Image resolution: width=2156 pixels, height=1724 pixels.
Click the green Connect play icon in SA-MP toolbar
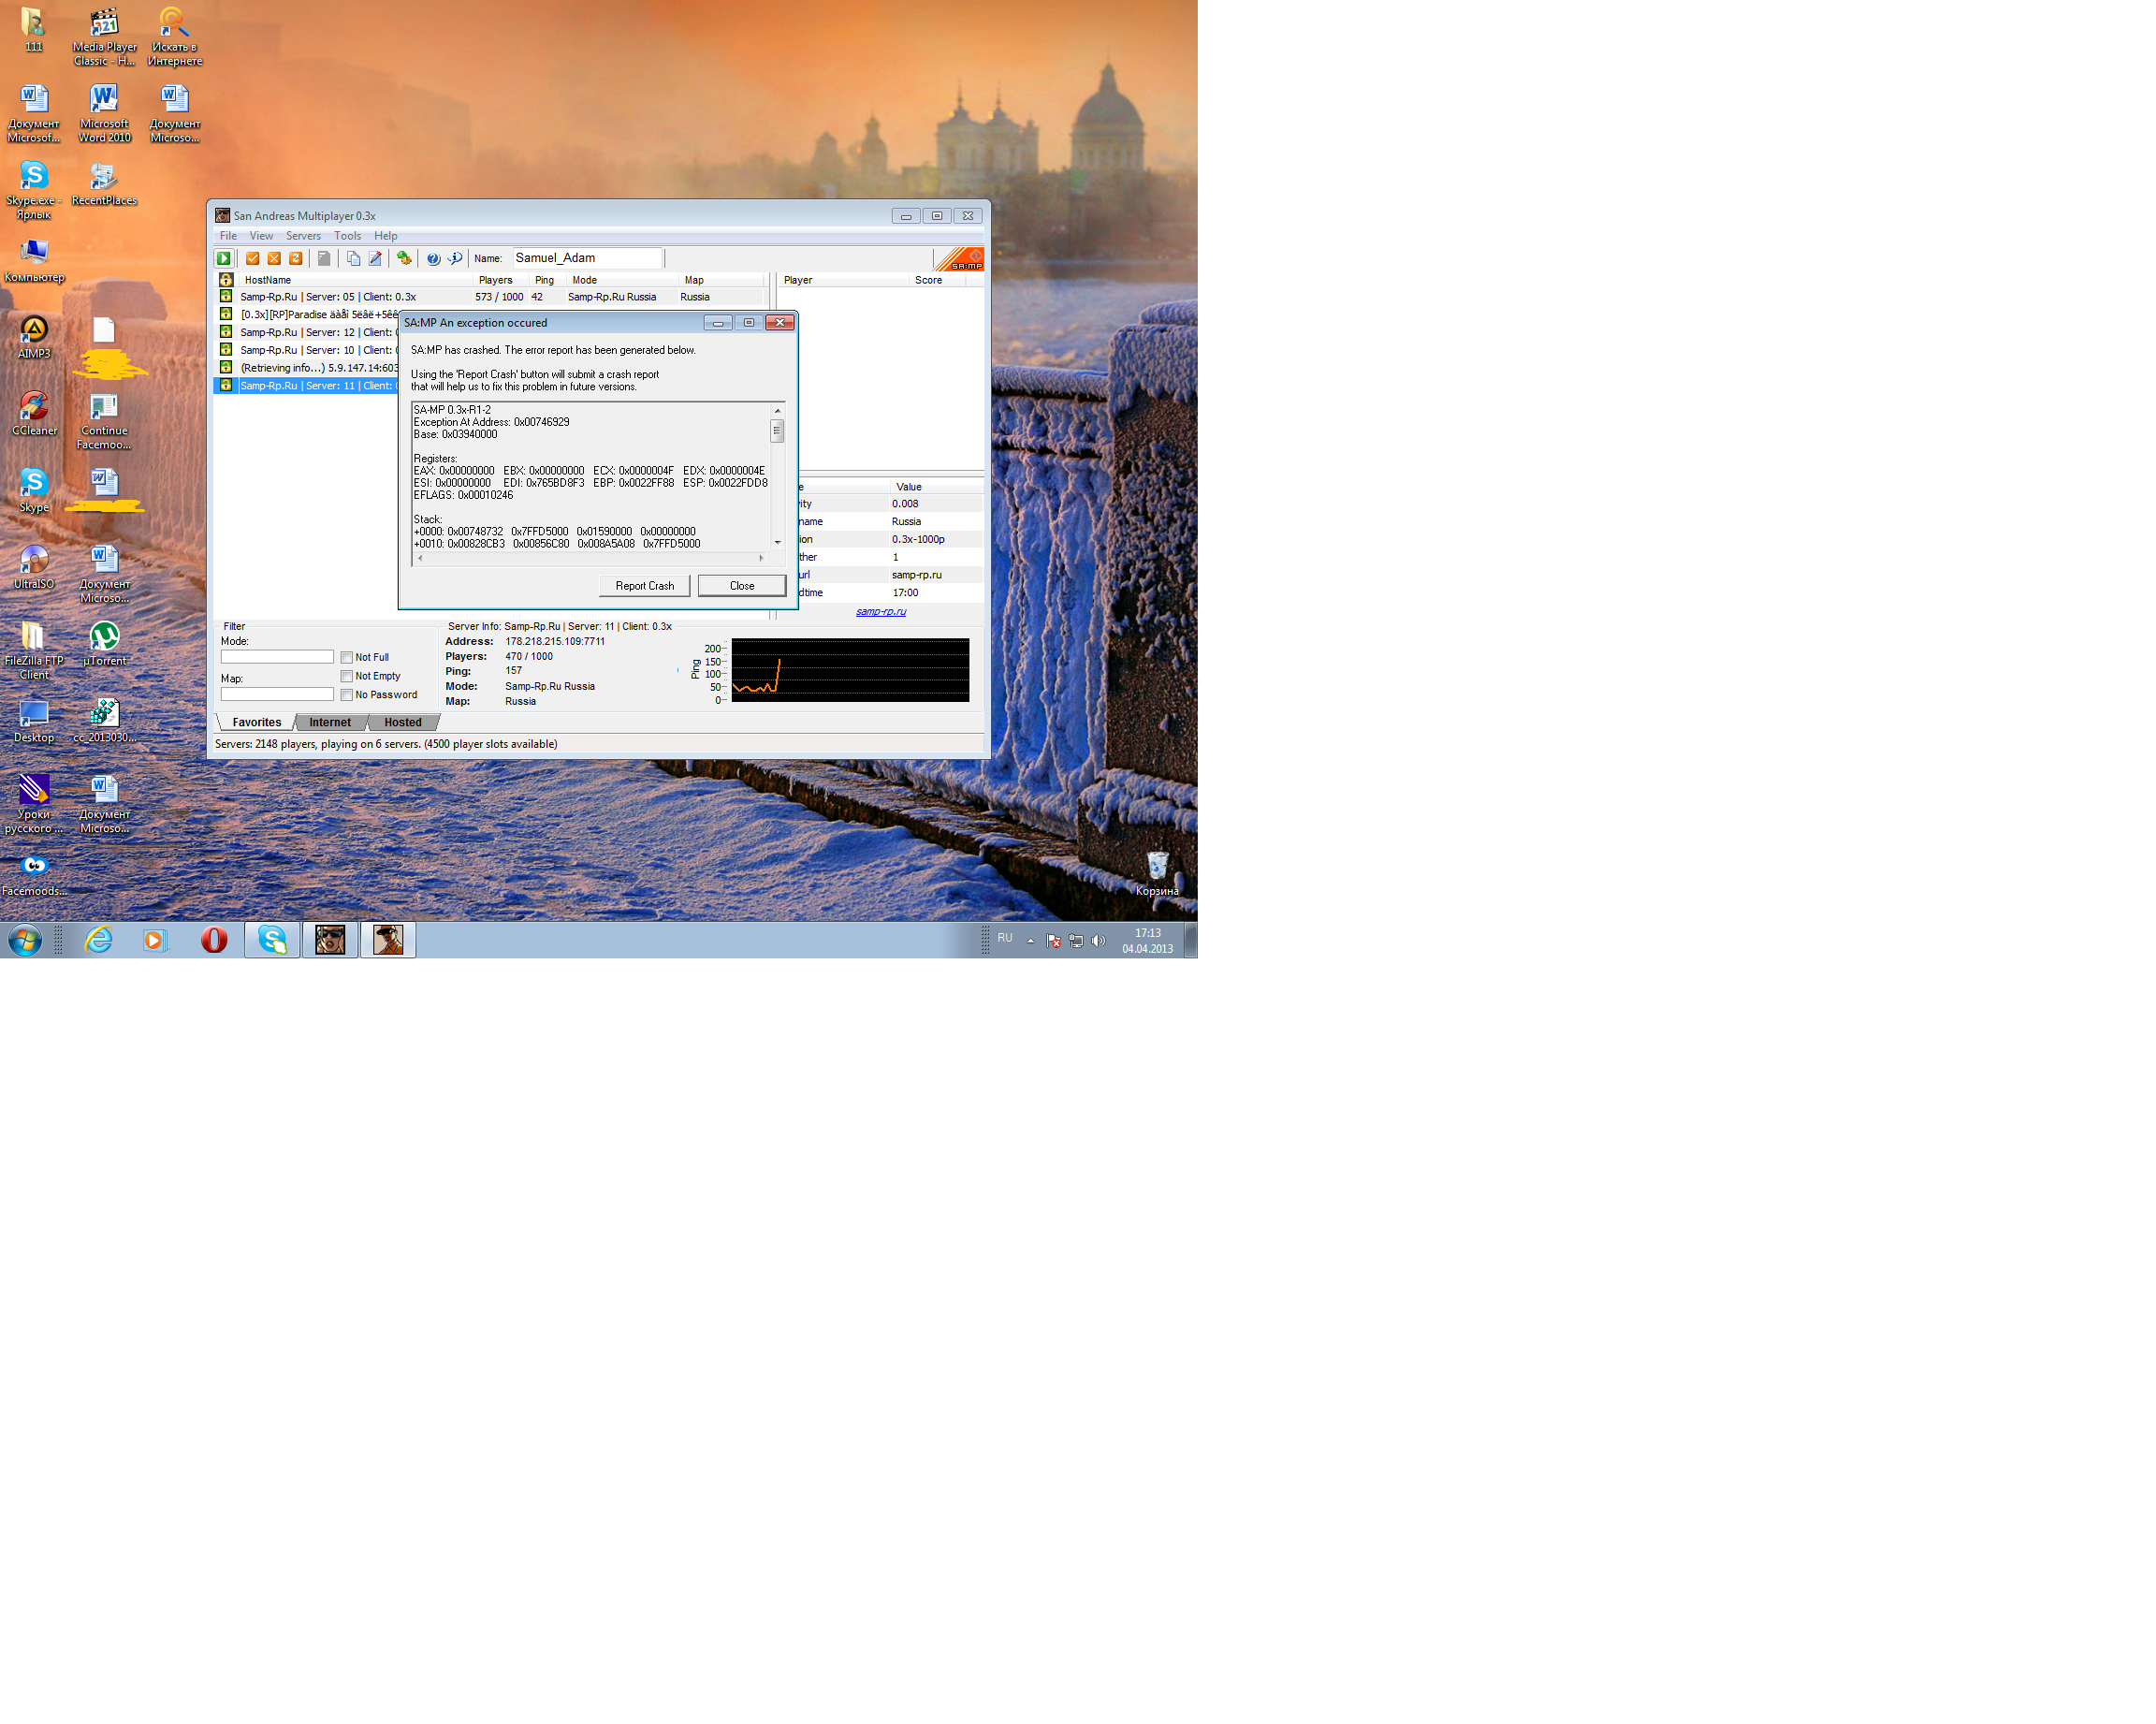(224, 258)
